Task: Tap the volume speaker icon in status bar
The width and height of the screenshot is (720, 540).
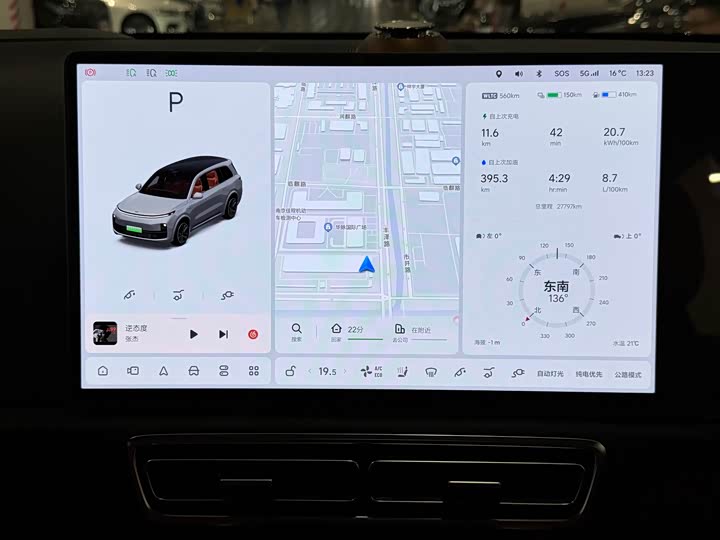Action: [519, 73]
